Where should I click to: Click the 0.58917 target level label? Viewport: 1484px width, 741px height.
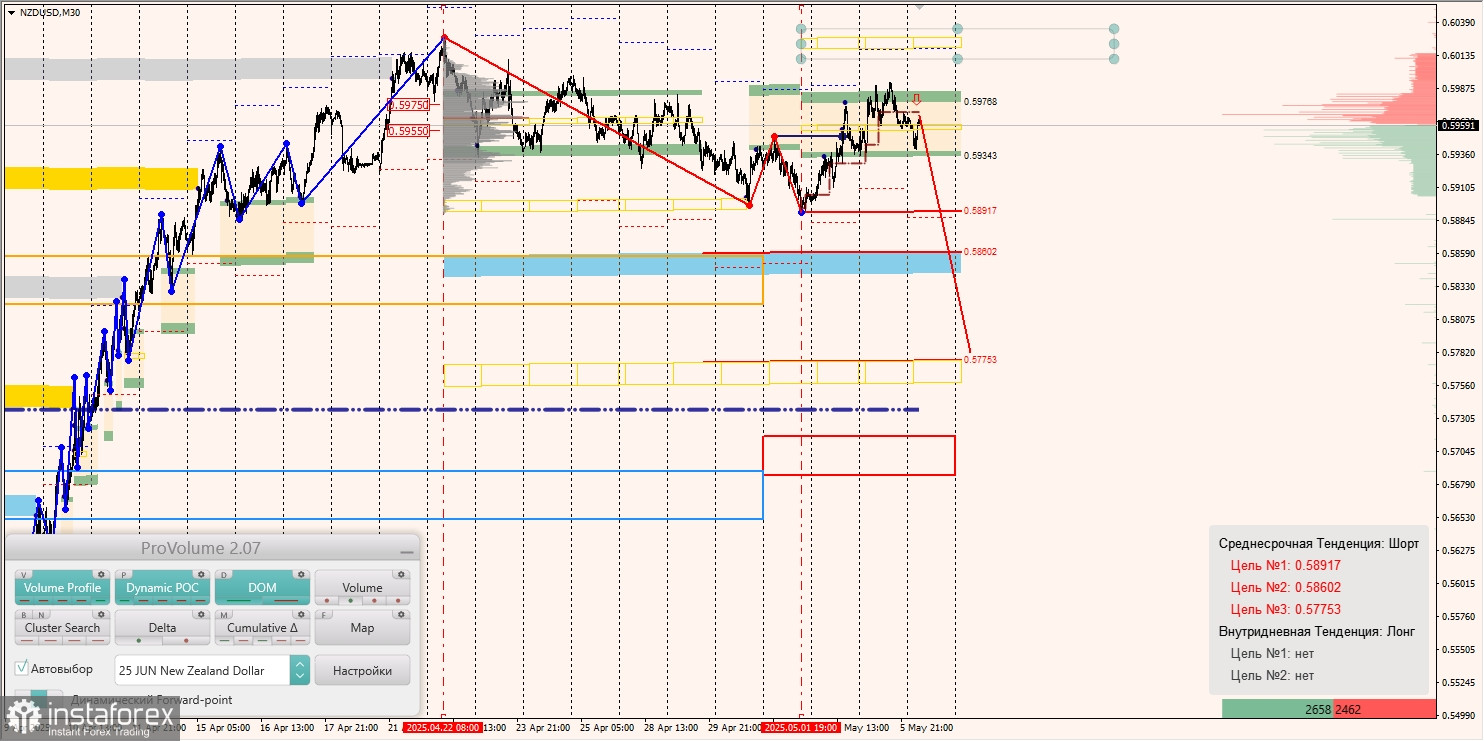(x=980, y=211)
